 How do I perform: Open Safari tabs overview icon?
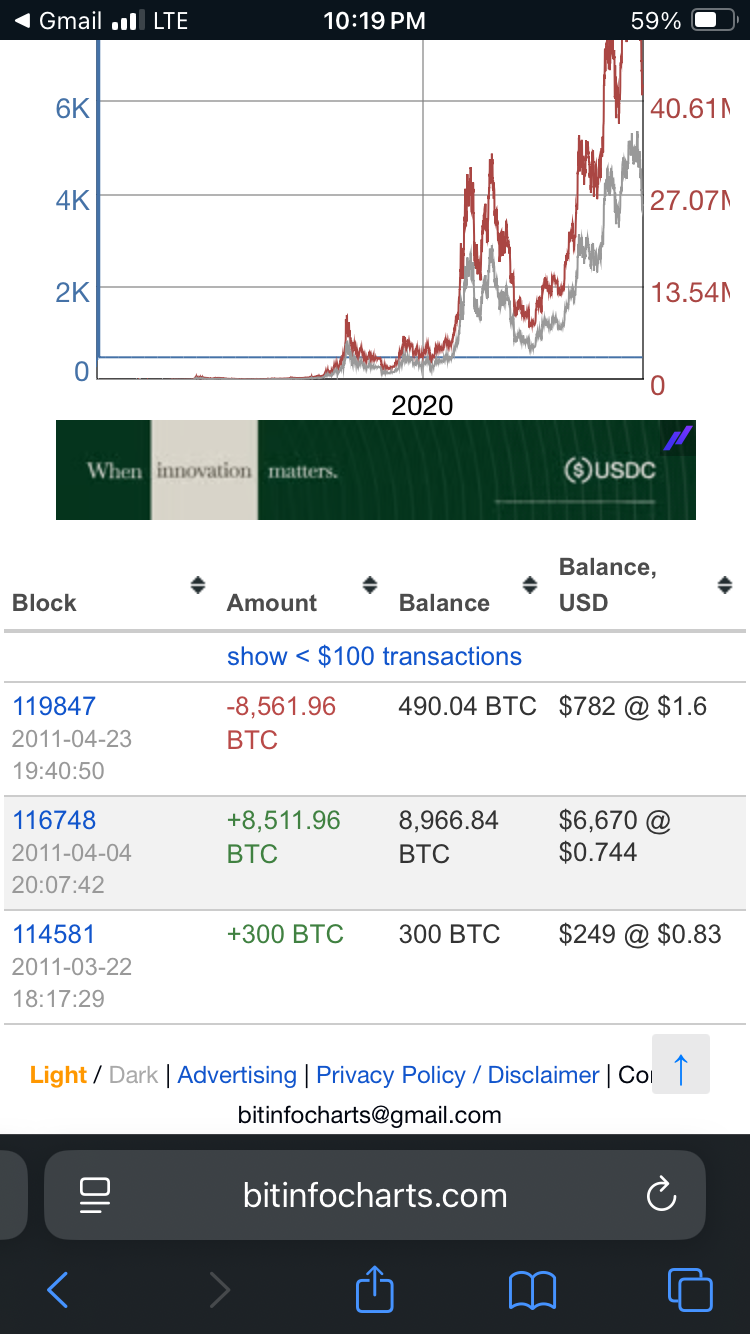click(x=690, y=1290)
